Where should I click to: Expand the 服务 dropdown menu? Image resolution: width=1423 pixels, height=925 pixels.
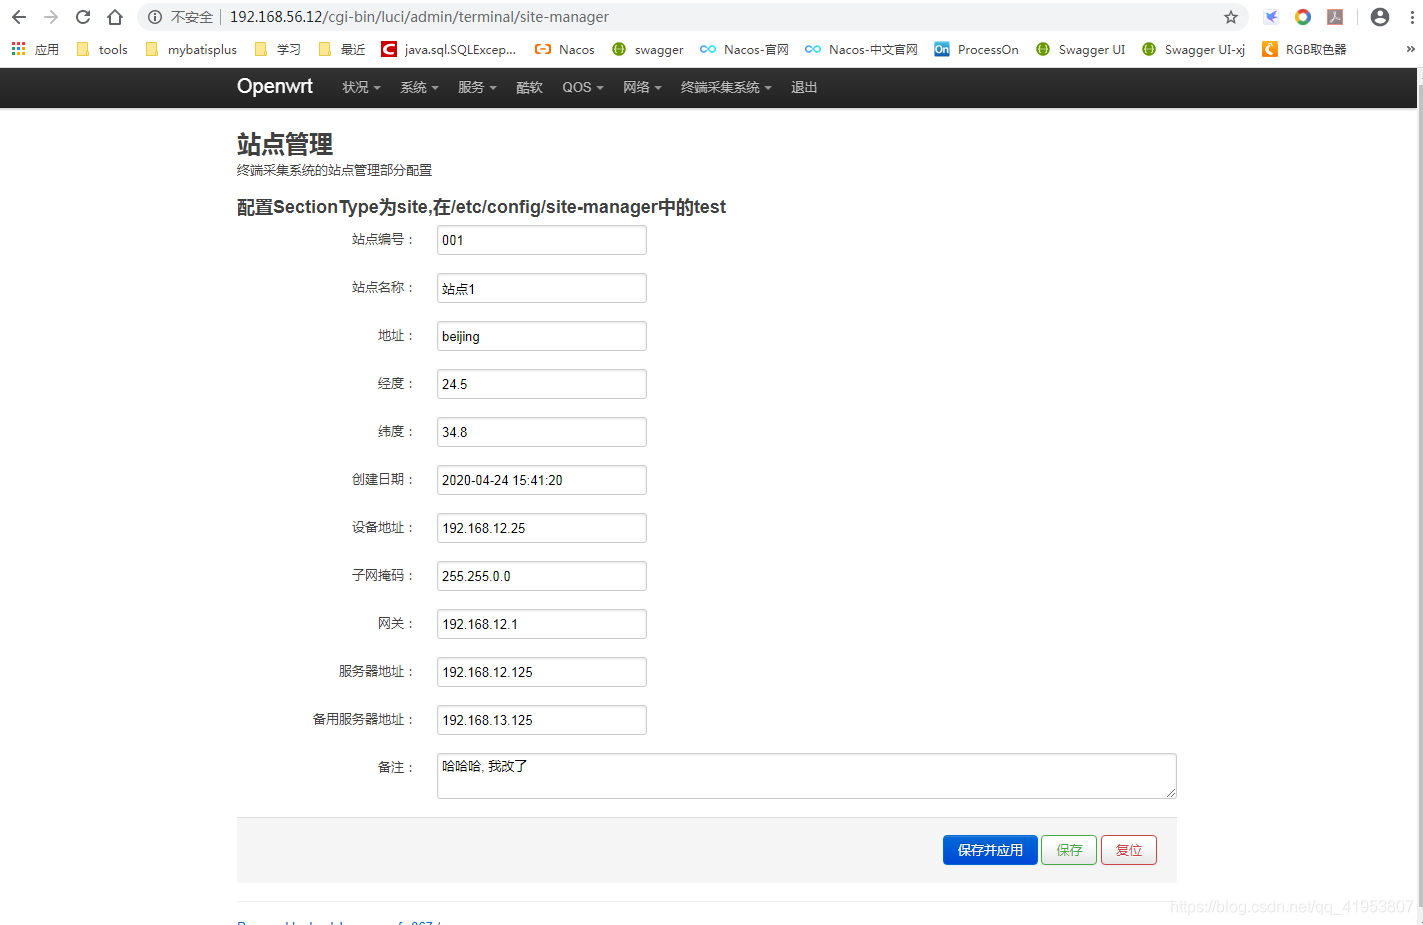477,88
